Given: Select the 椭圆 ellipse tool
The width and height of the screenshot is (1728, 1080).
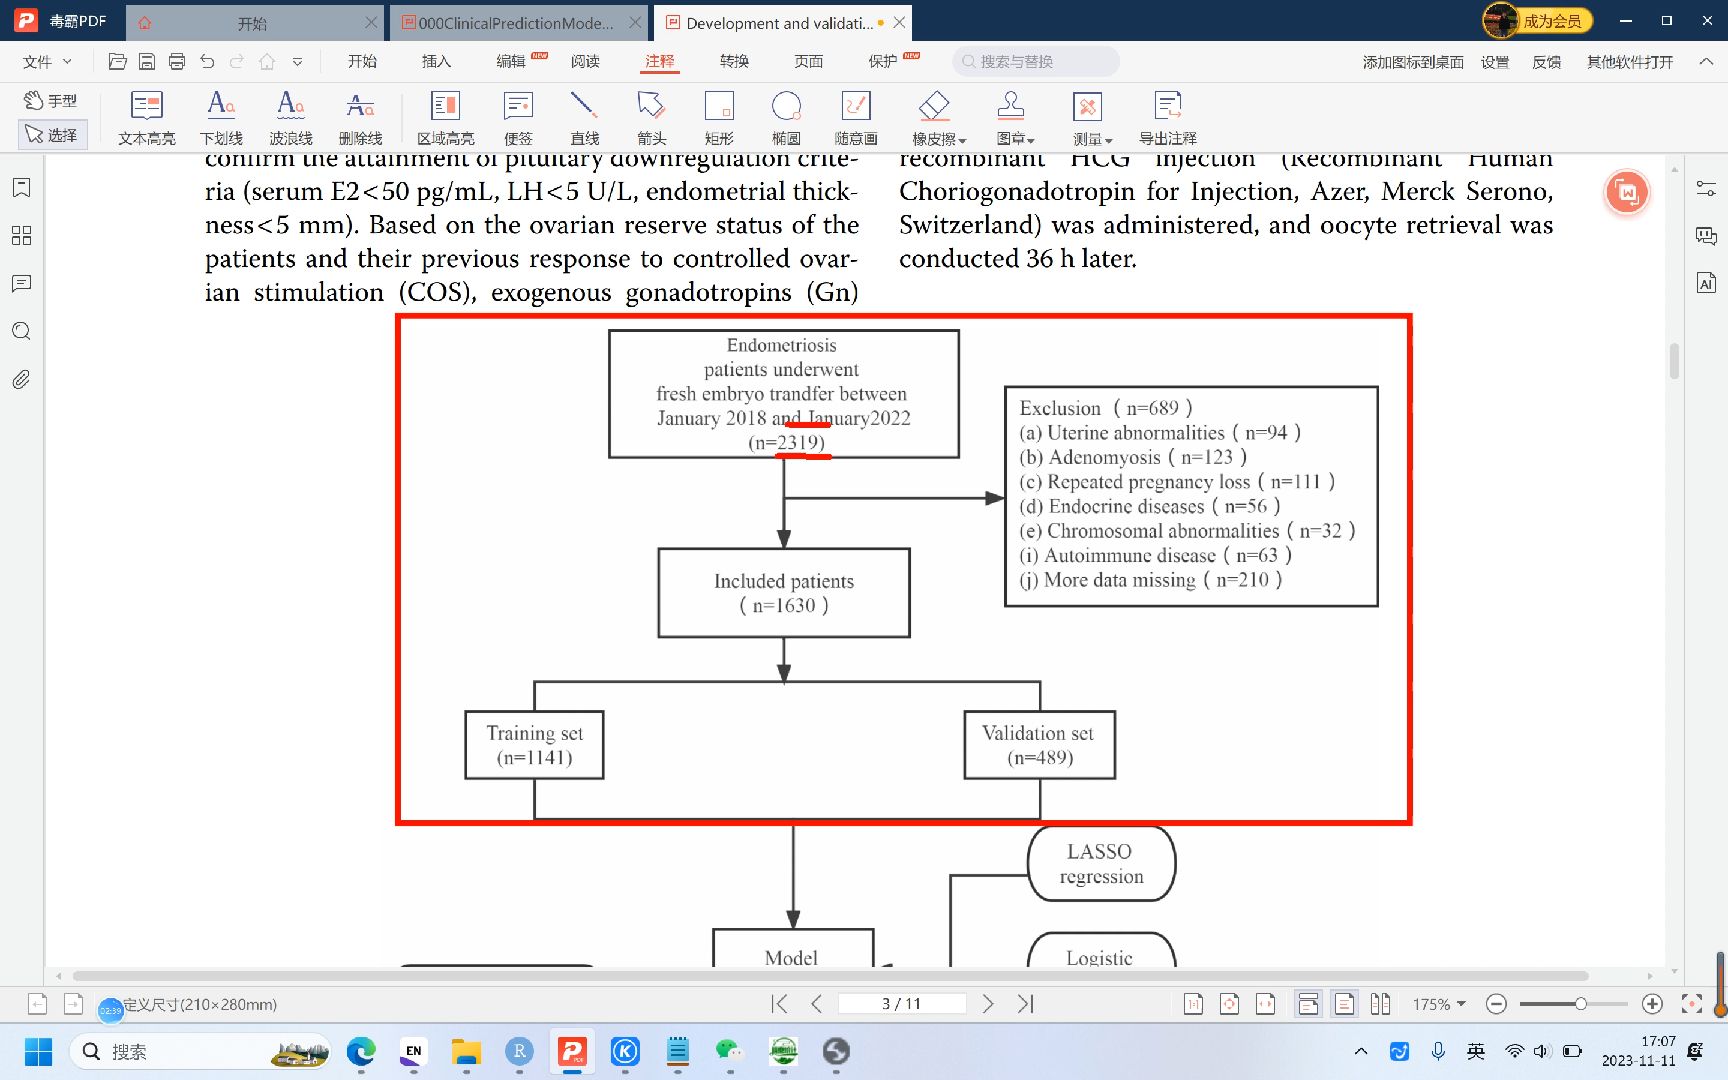Looking at the screenshot, I should pos(786,118).
